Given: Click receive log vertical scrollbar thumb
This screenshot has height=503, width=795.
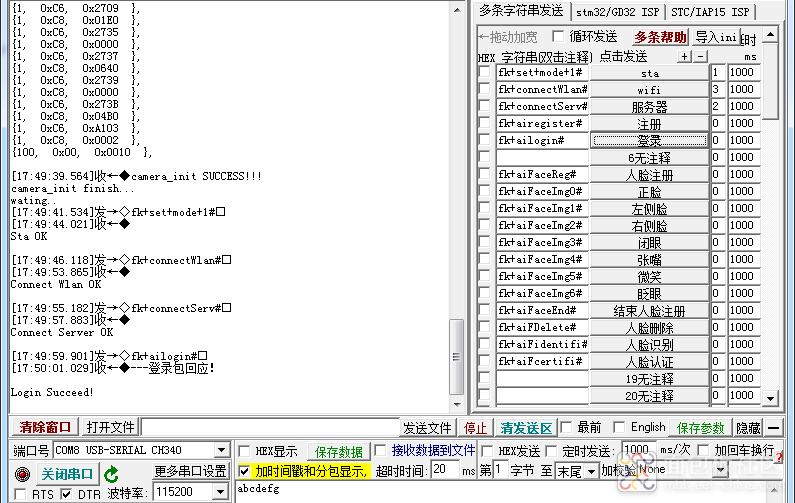Looking at the screenshot, I should tap(456, 356).
